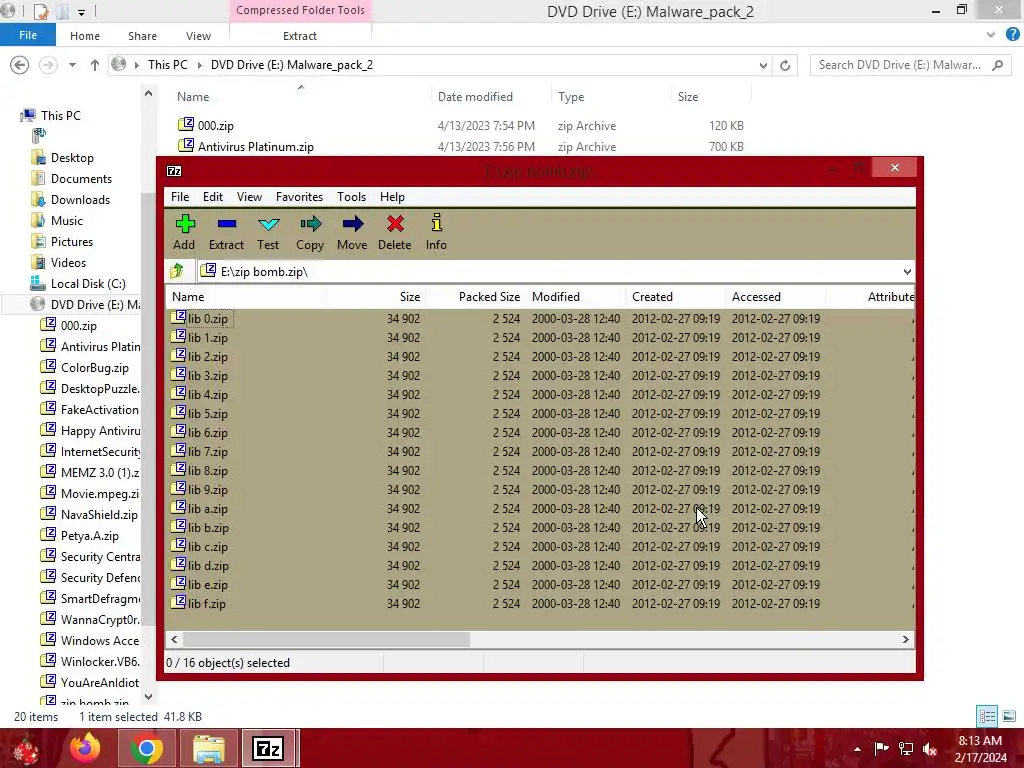Show hidden system tray icons
Screen dimensions: 1024x768
click(857, 749)
